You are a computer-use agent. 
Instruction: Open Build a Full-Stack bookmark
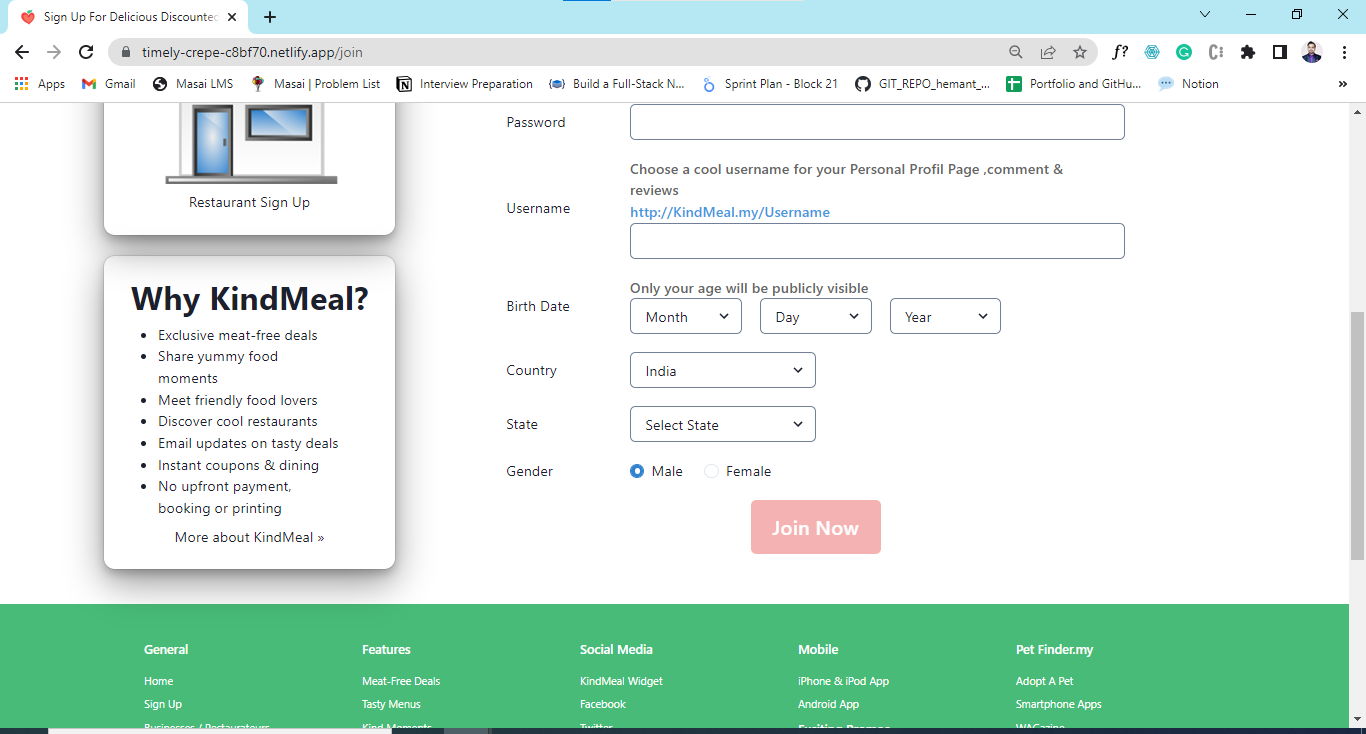coord(617,84)
